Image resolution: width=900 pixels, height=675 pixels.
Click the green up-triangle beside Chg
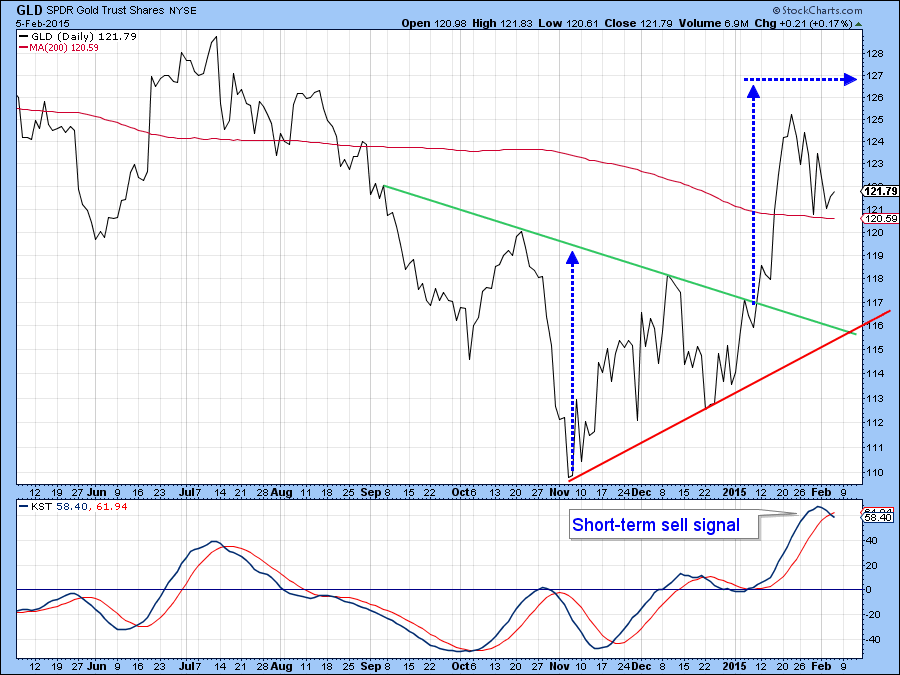pos(858,24)
